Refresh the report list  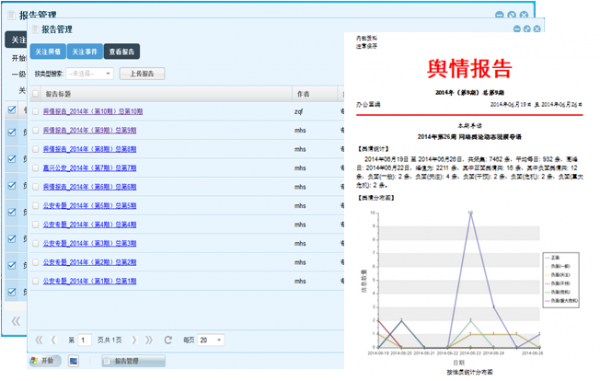click(168, 340)
